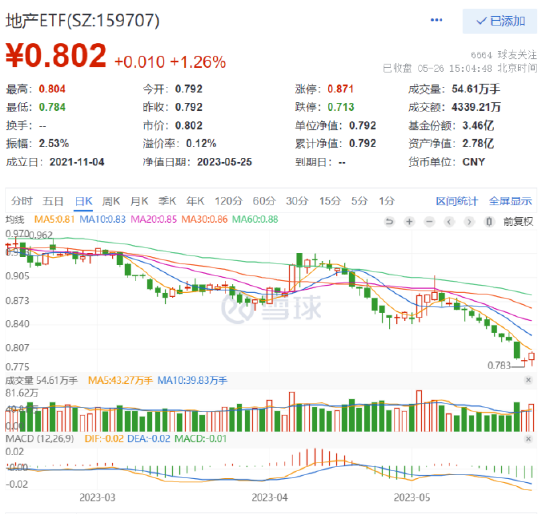Image resolution: width=550 pixels, height=515 pixels.
Task: Pan chart left with the left chevron
Action: coord(449,222)
